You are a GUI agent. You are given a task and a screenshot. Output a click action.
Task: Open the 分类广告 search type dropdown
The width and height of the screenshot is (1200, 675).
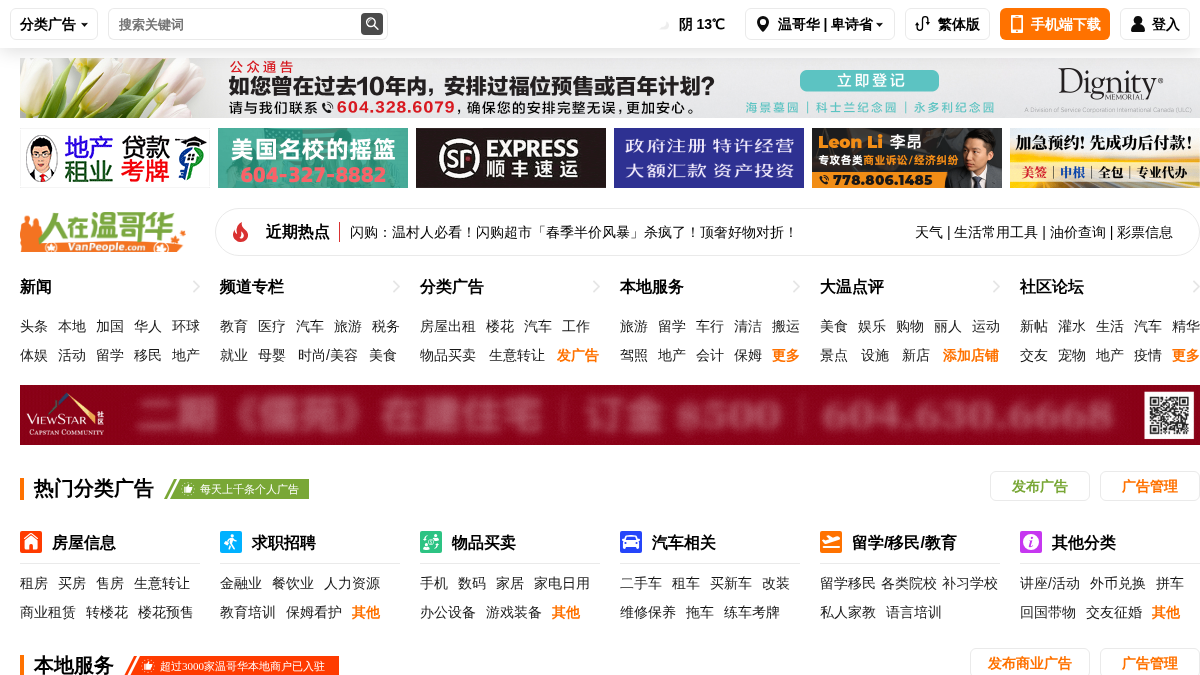click(54, 24)
